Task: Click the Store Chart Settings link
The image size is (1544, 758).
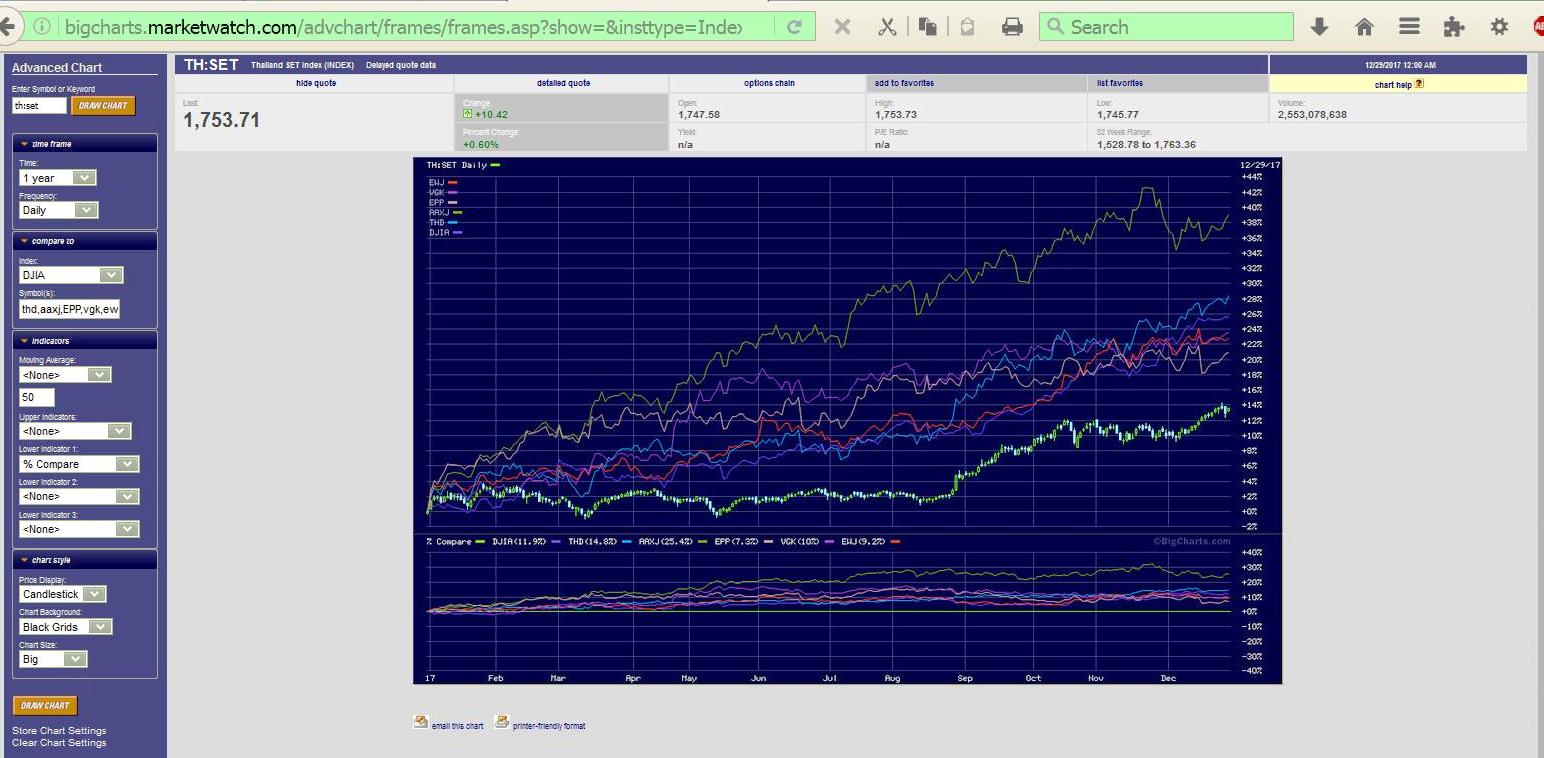Action: coord(59,731)
